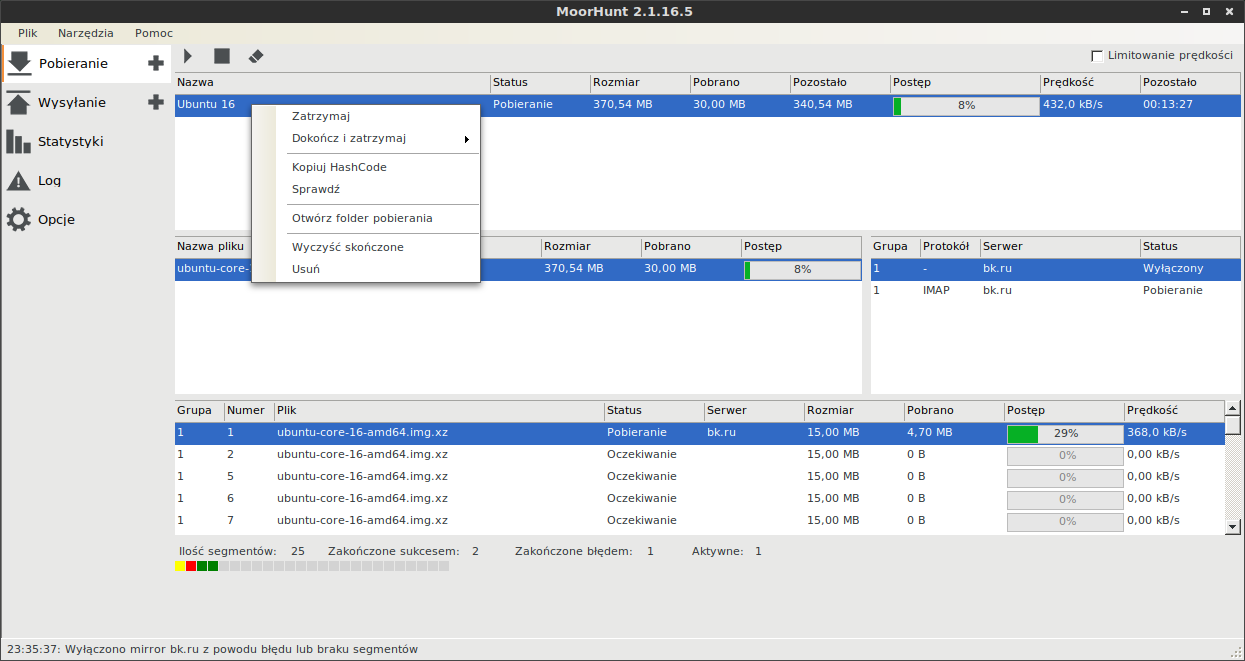This screenshot has width=1245, height=661.
Task: Sort downloads by Rozmiar column header
Action: click(640, 82)
